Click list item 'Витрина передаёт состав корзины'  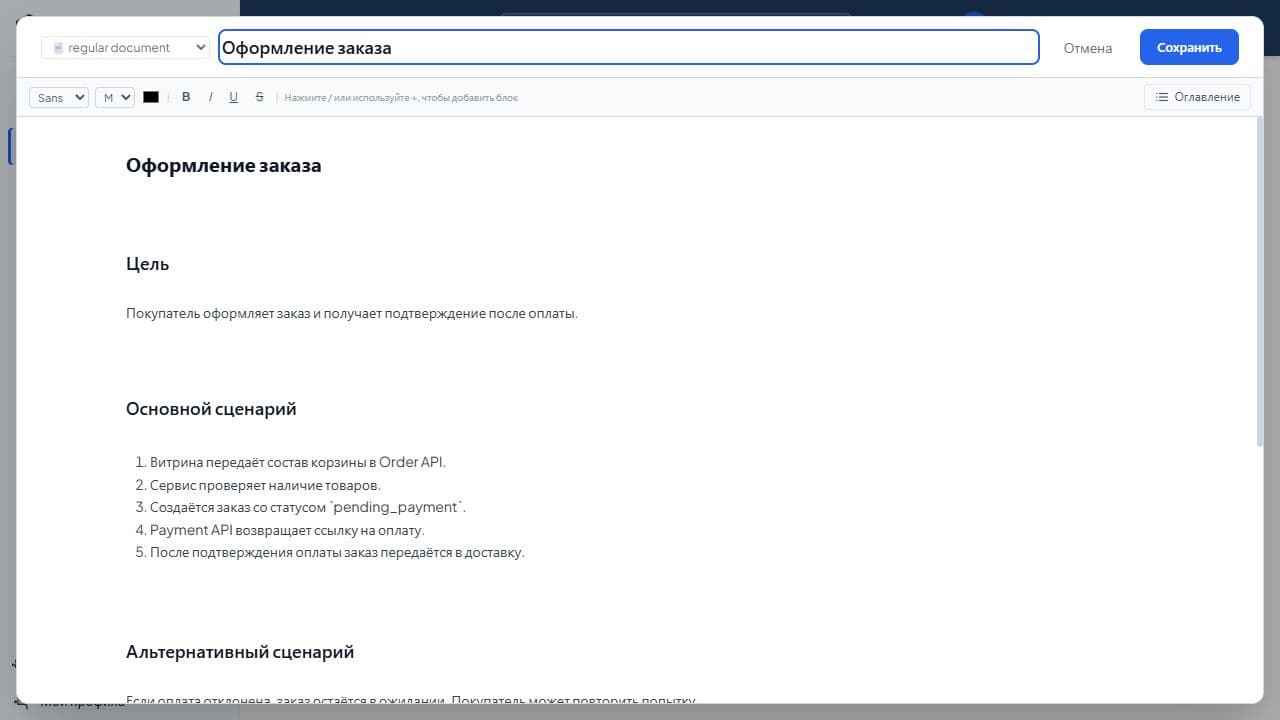coord(298,462)
